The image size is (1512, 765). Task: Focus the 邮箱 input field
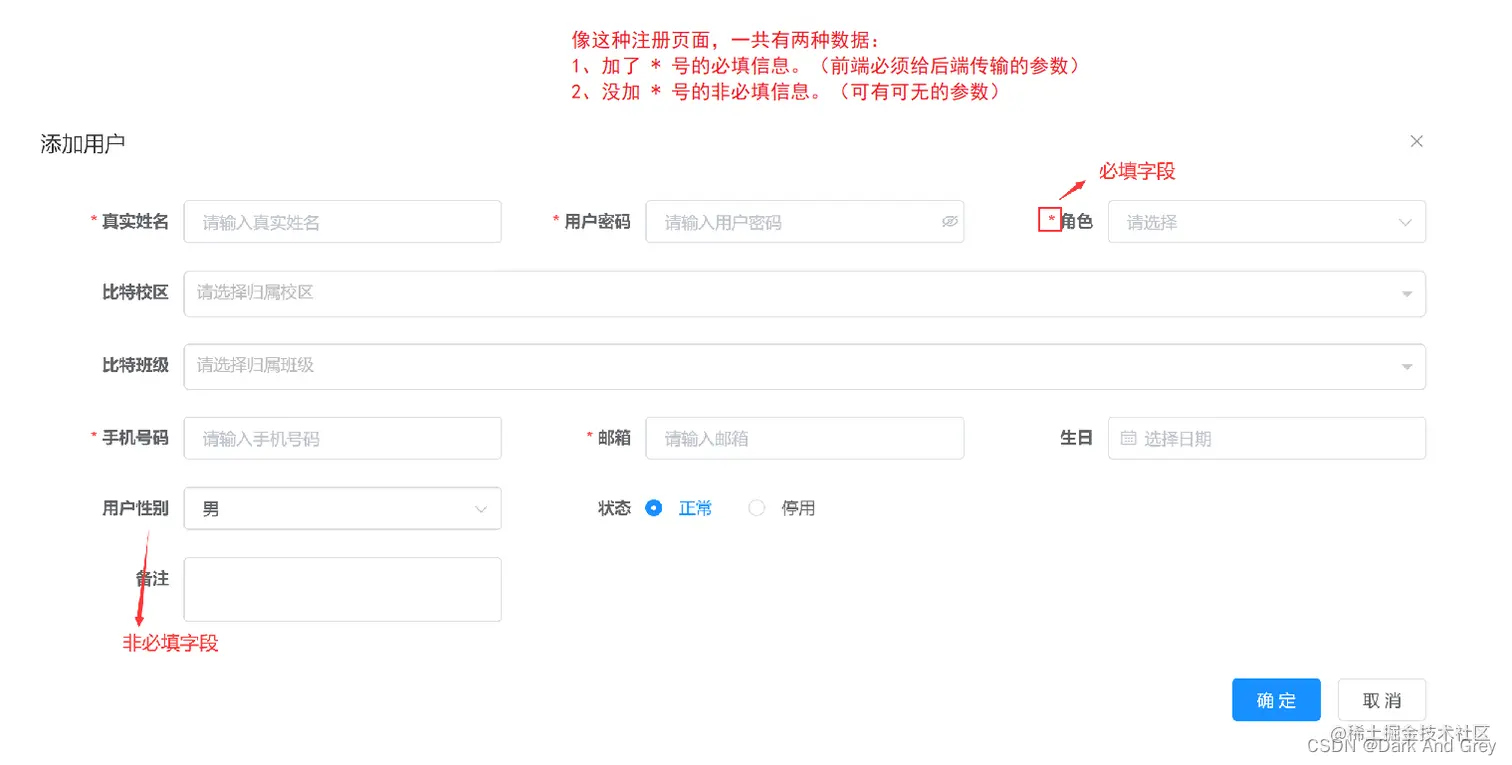(x=804, y=438)
